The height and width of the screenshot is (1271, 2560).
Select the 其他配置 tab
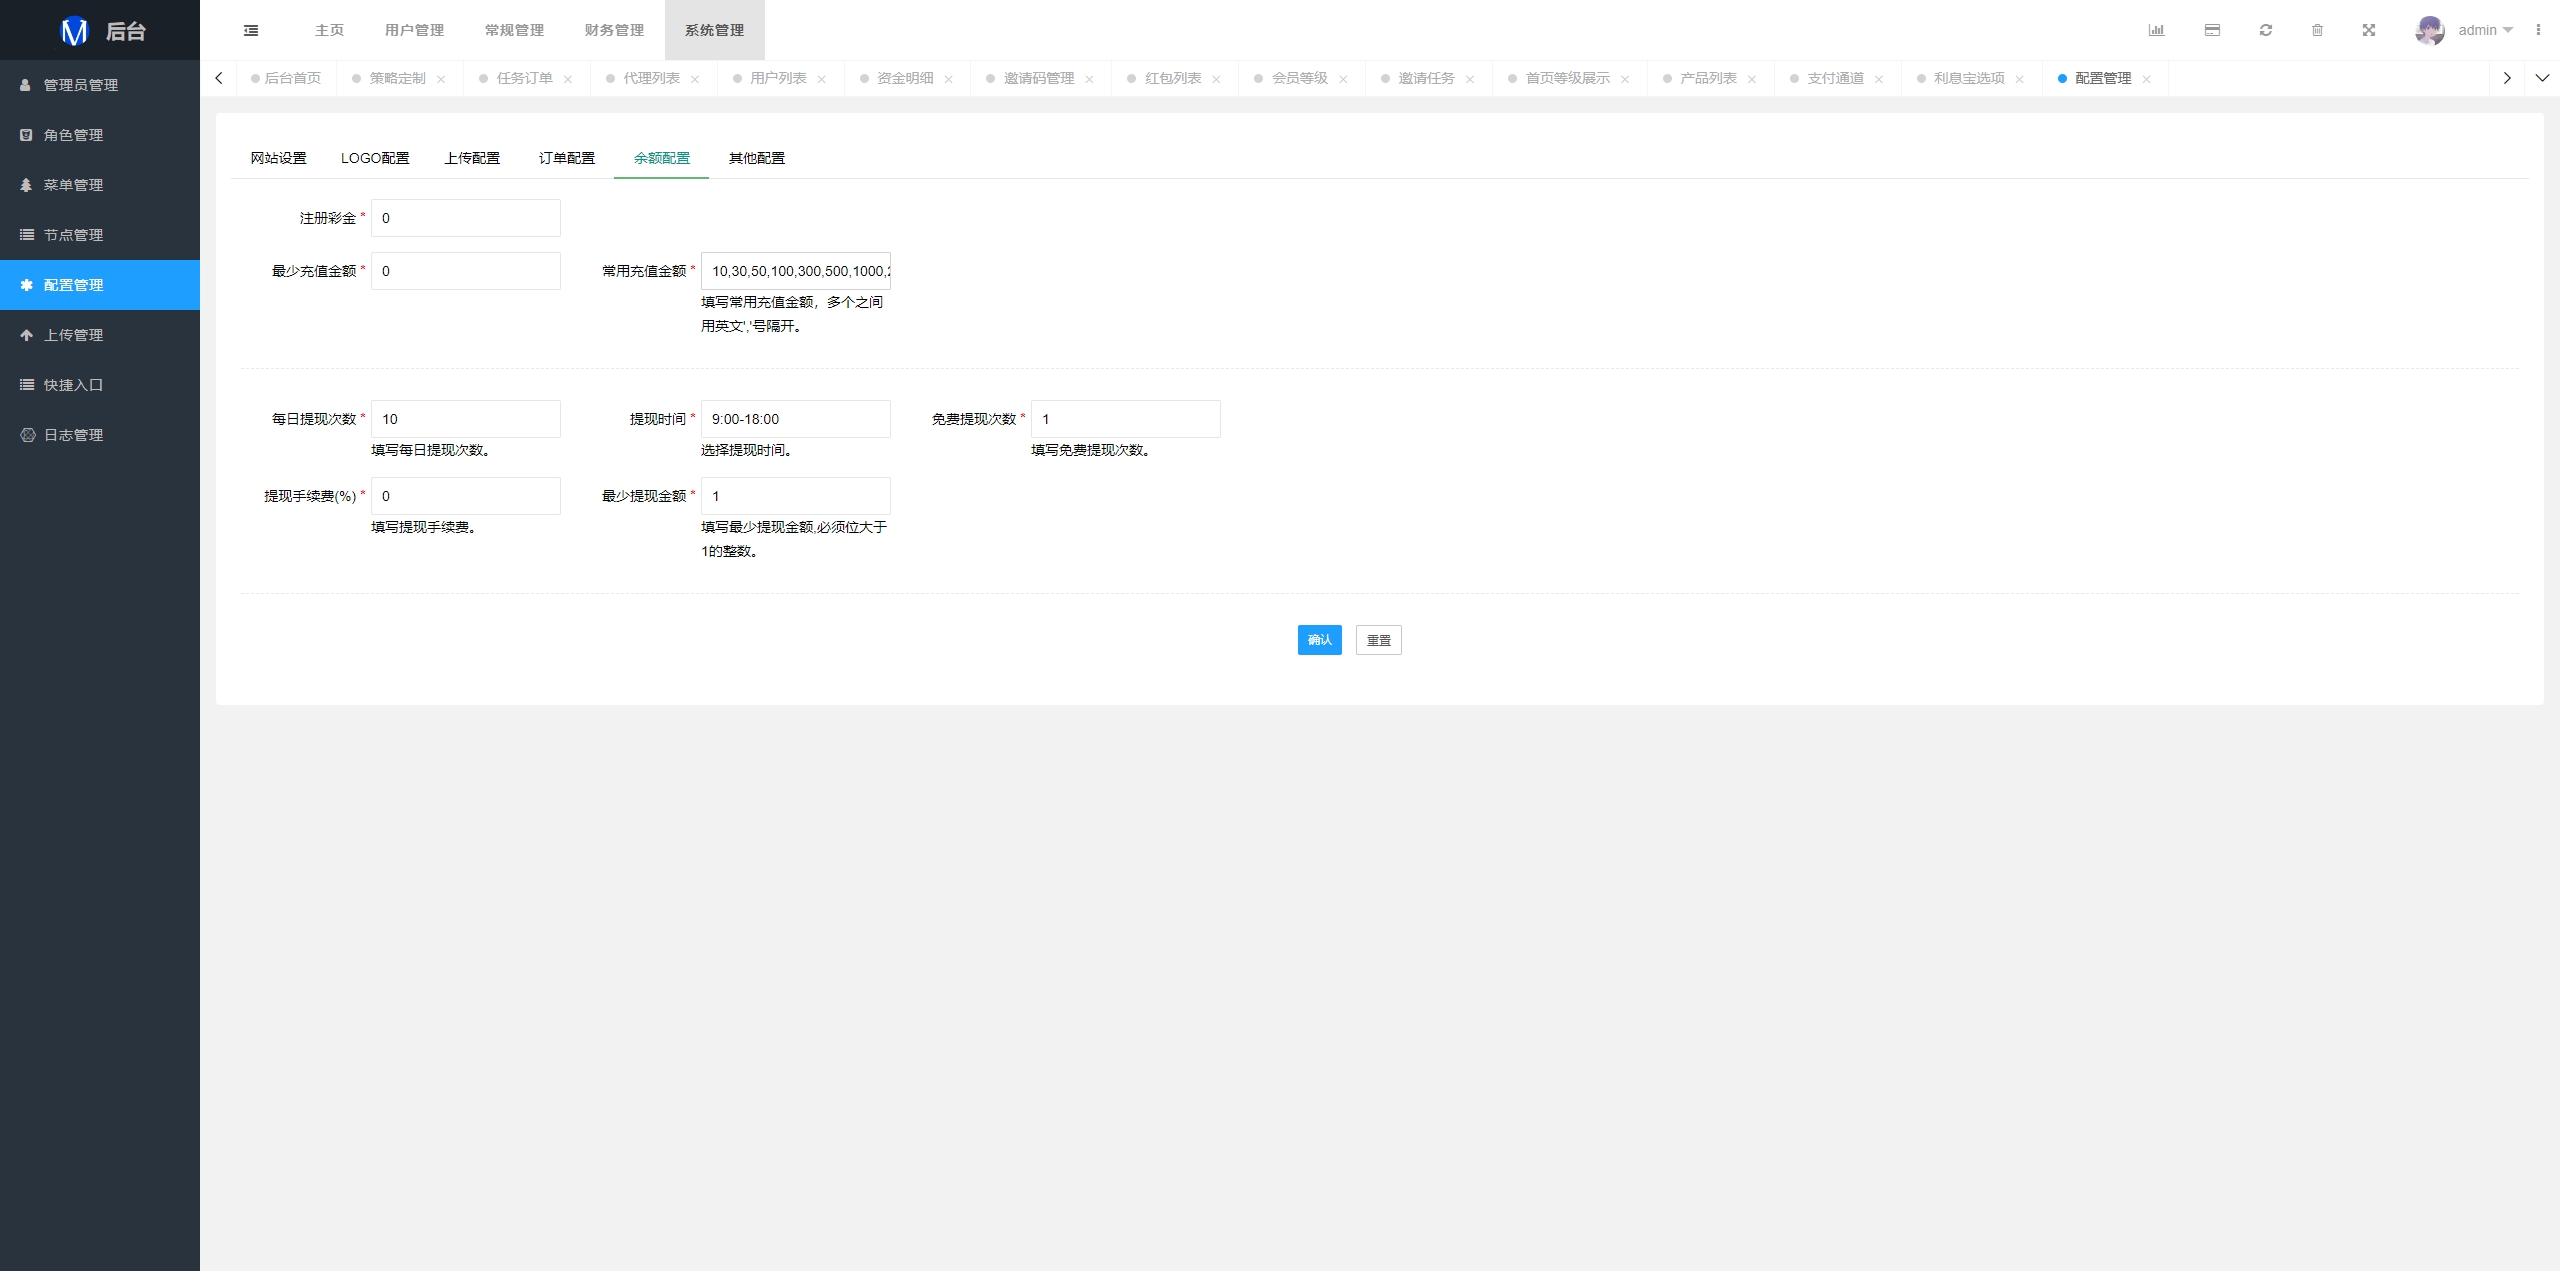[756, 157]
